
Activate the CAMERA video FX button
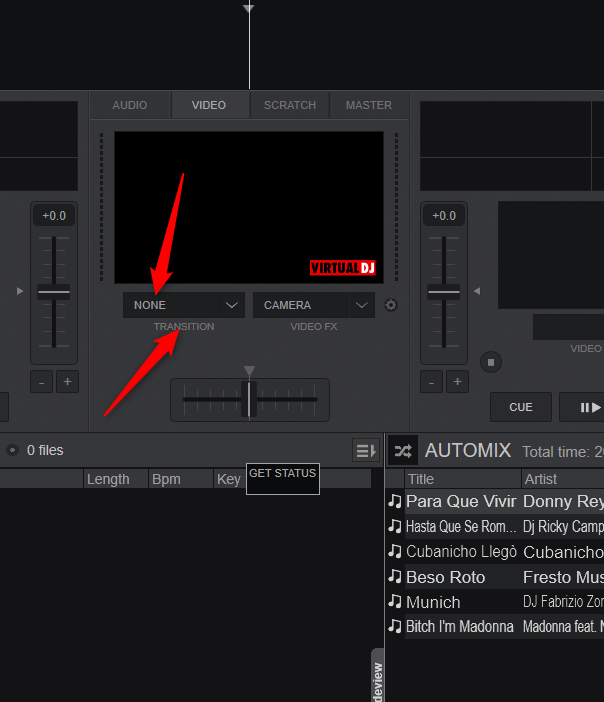click(301, 305)
